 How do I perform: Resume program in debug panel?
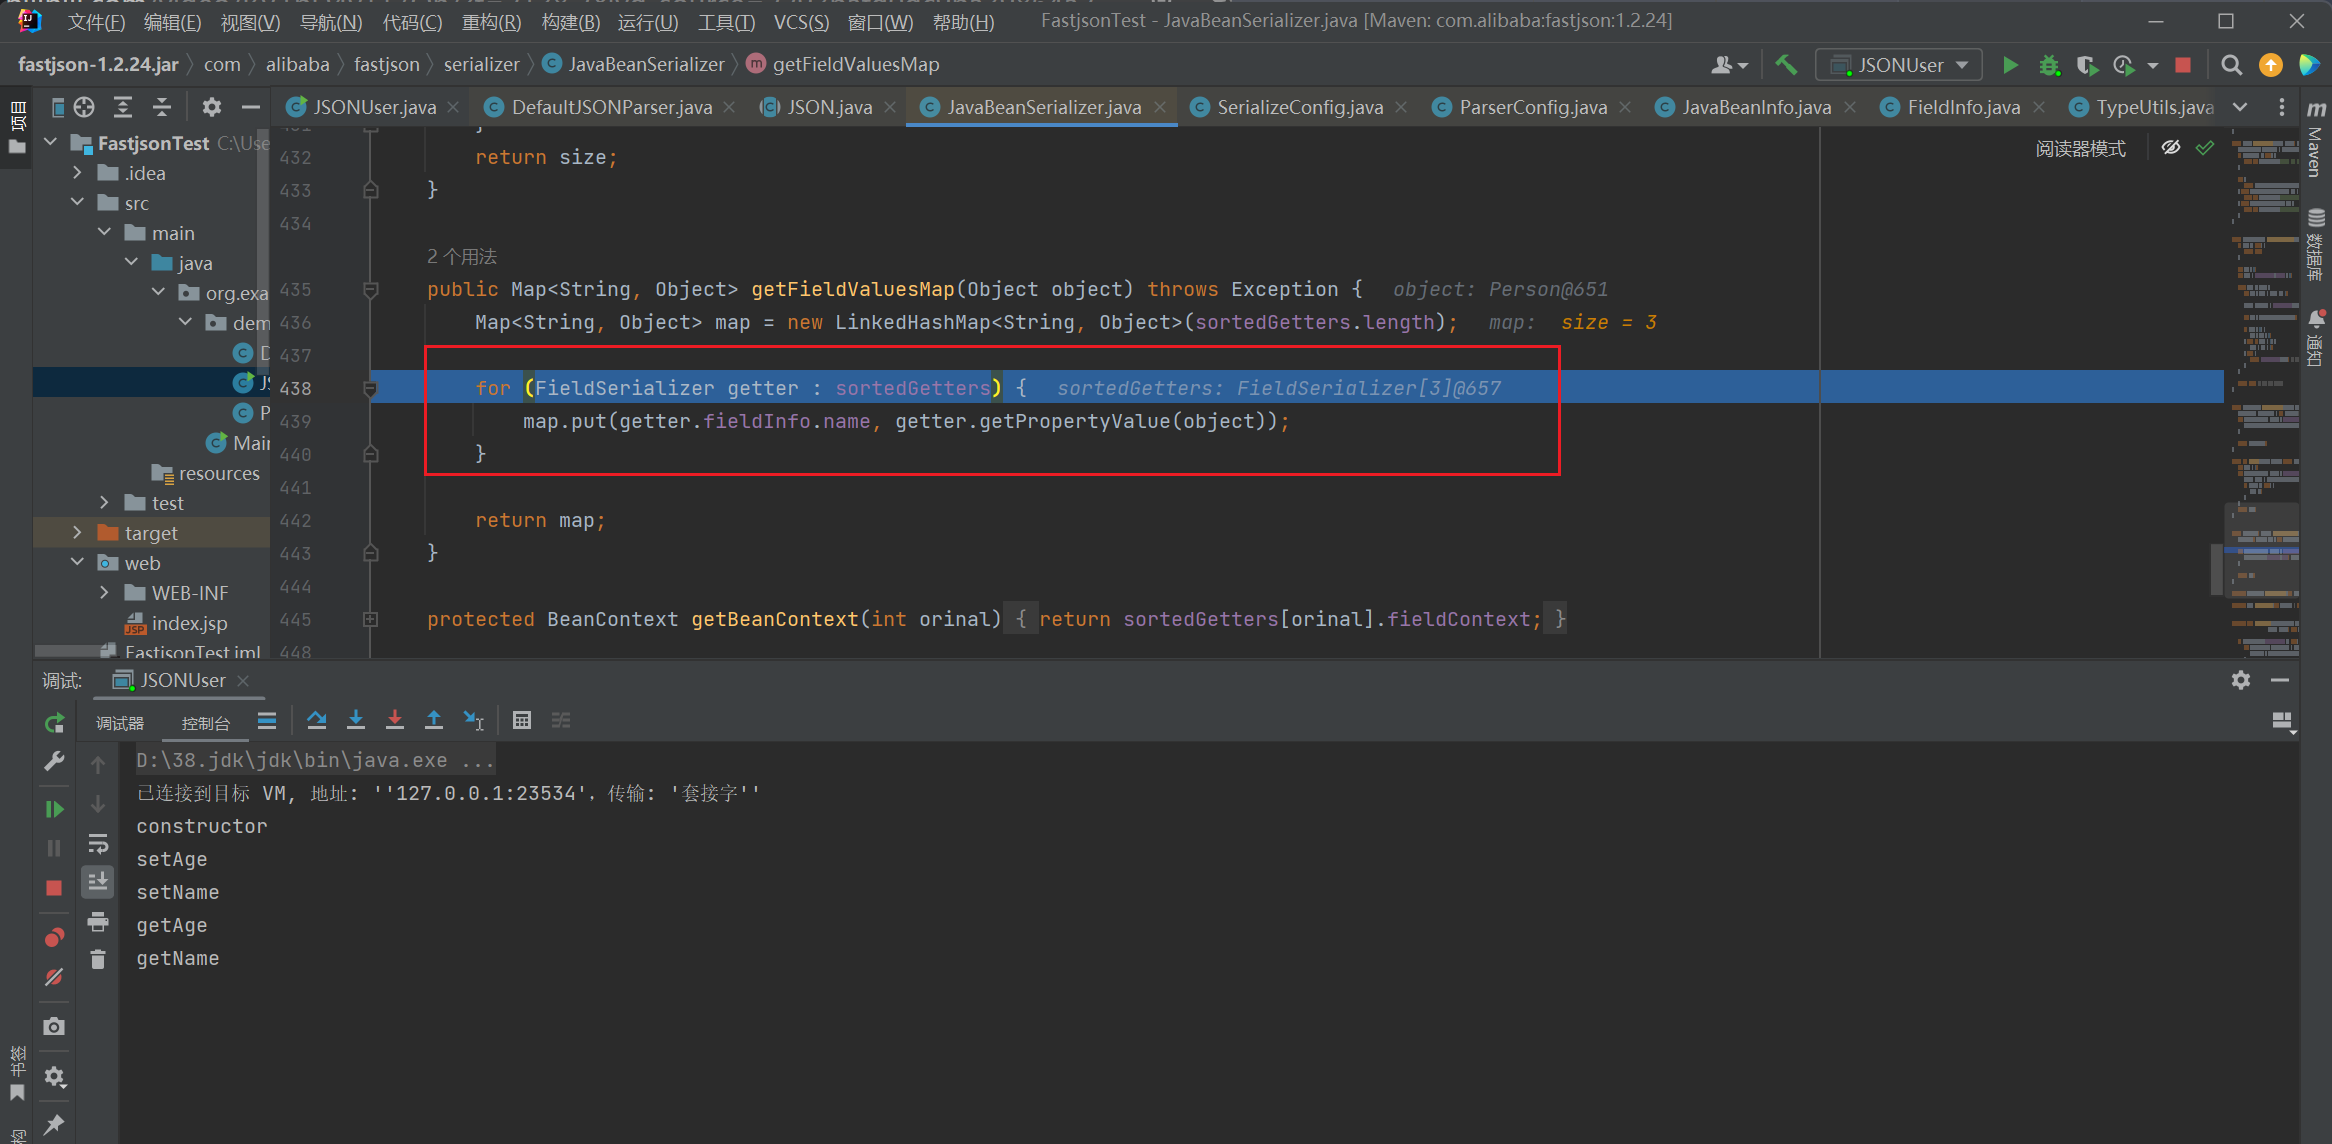54,809
